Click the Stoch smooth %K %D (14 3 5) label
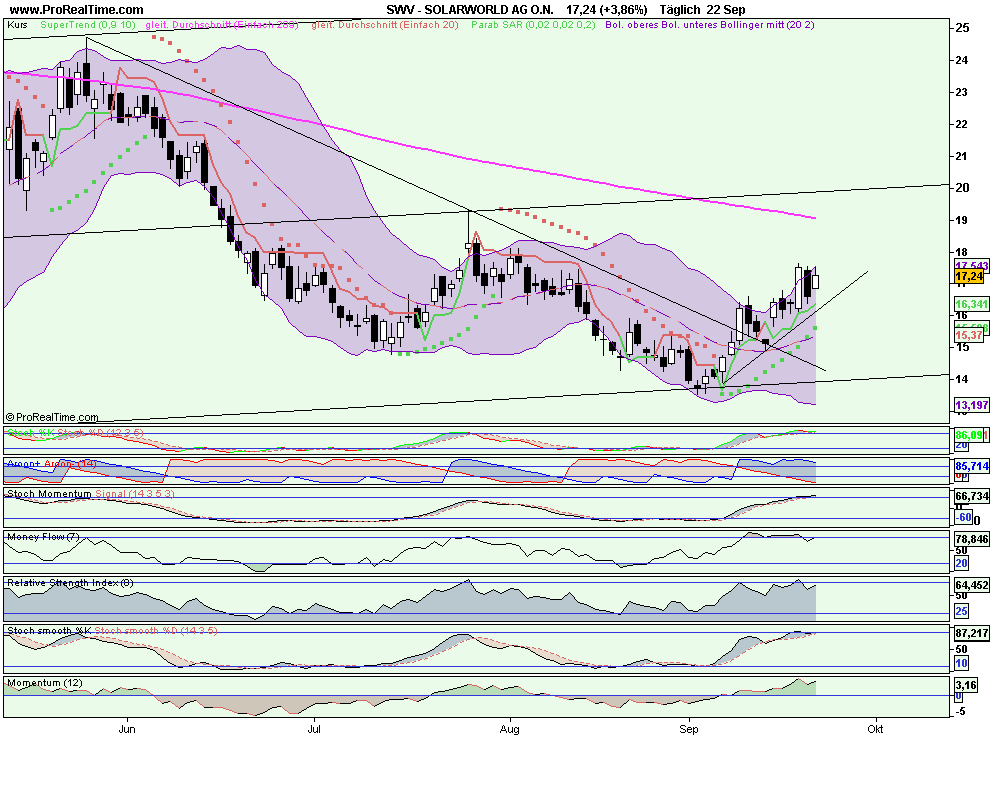Image resolution: width=1000 pixels, height=800 pixels. click(x=112, y=630)
